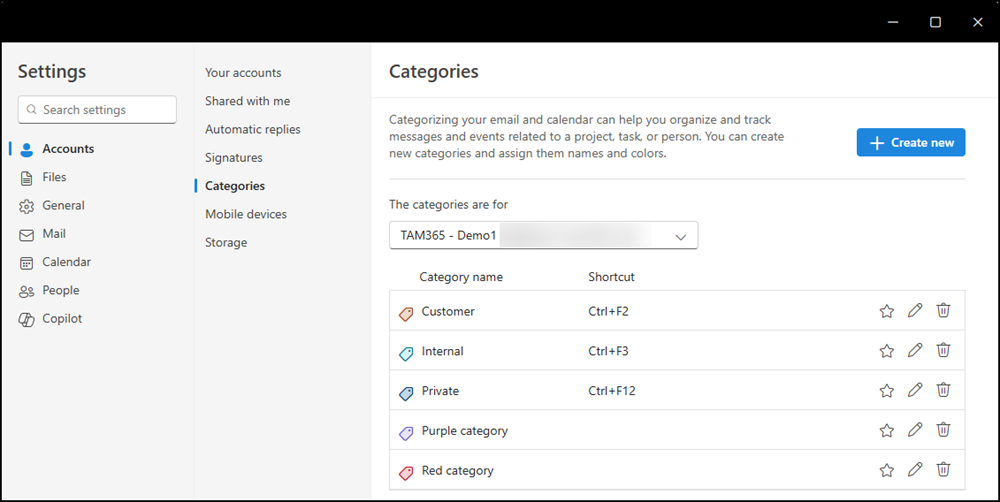This screenshot has width=1000, height=502.
Task: Click the Category name column header
Action: 460,277
